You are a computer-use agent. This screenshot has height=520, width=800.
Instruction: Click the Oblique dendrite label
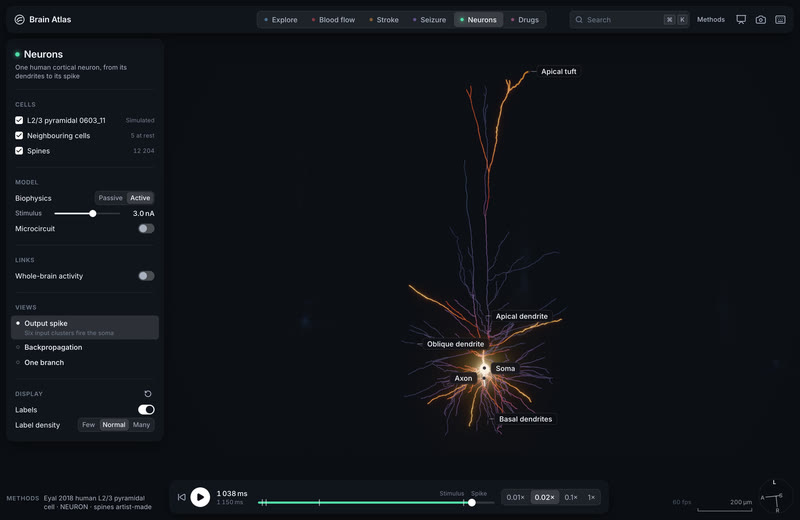tap(455, 344)
